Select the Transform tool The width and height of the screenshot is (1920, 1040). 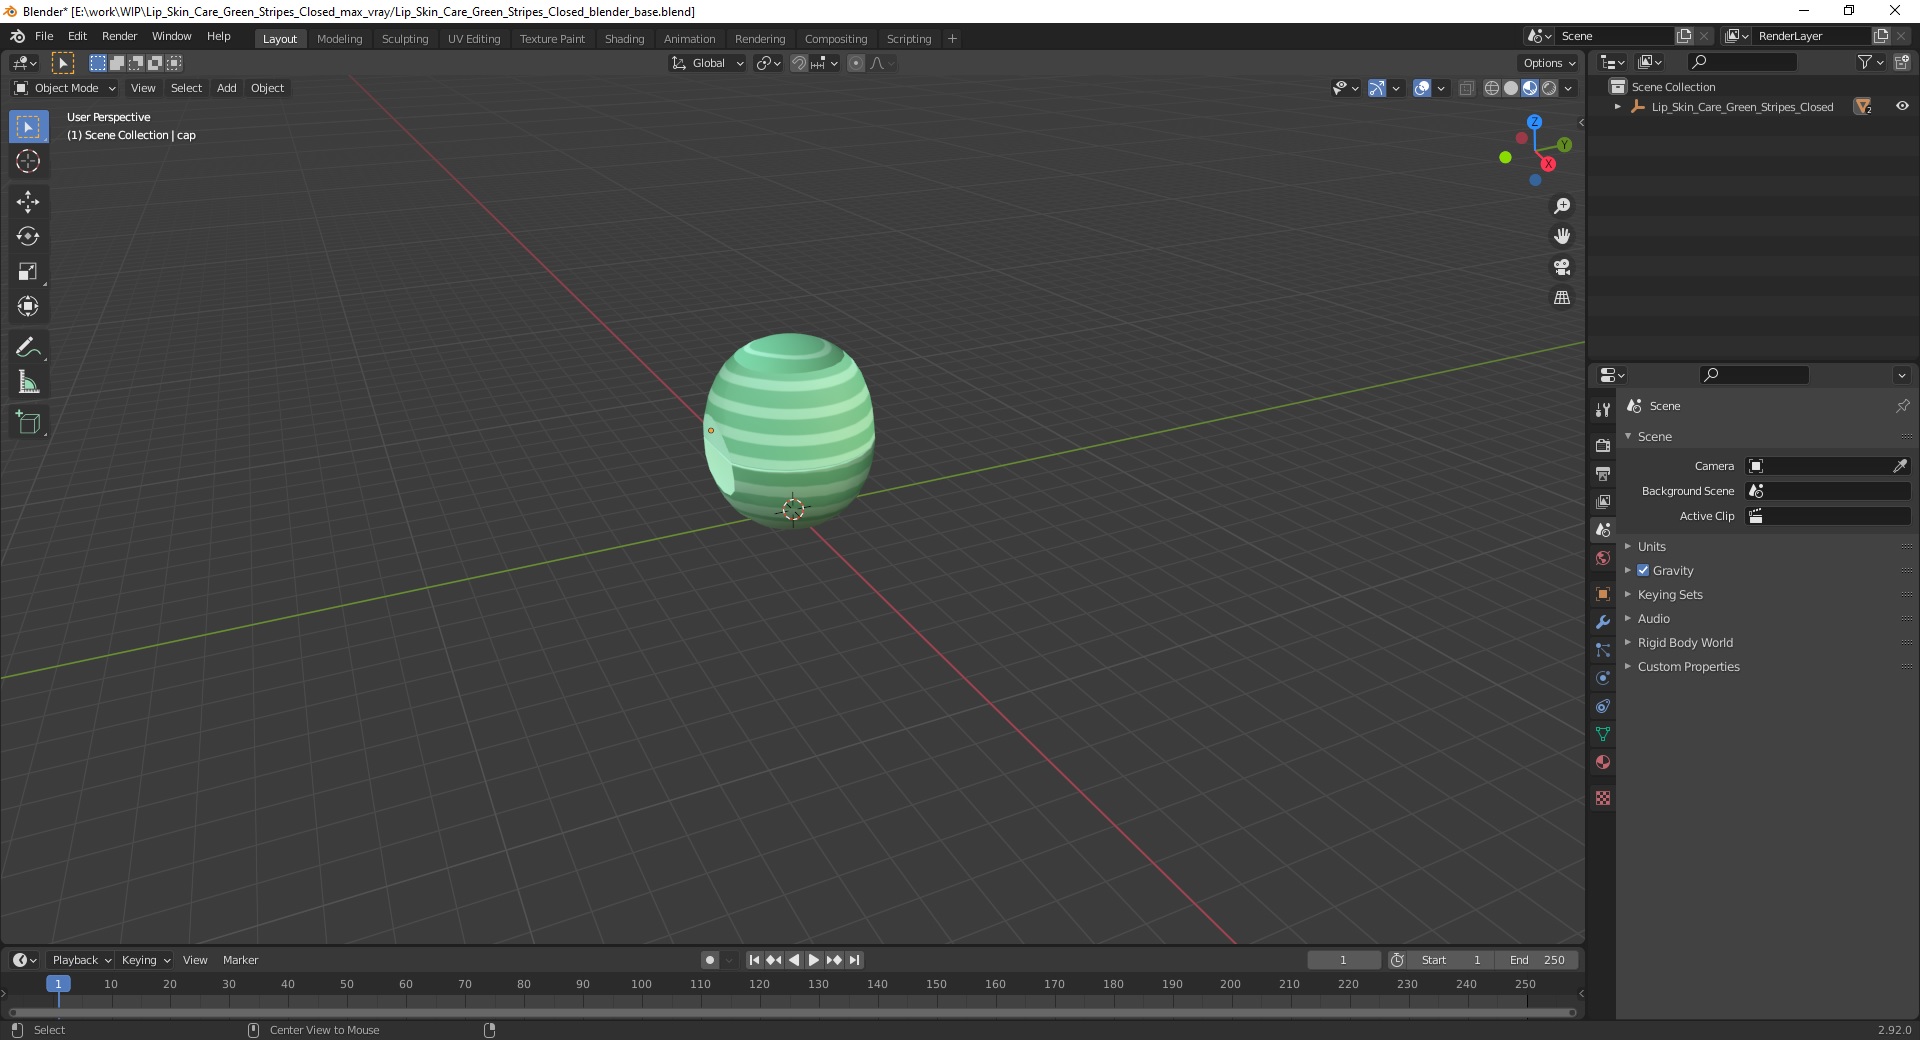coord(28,307)
